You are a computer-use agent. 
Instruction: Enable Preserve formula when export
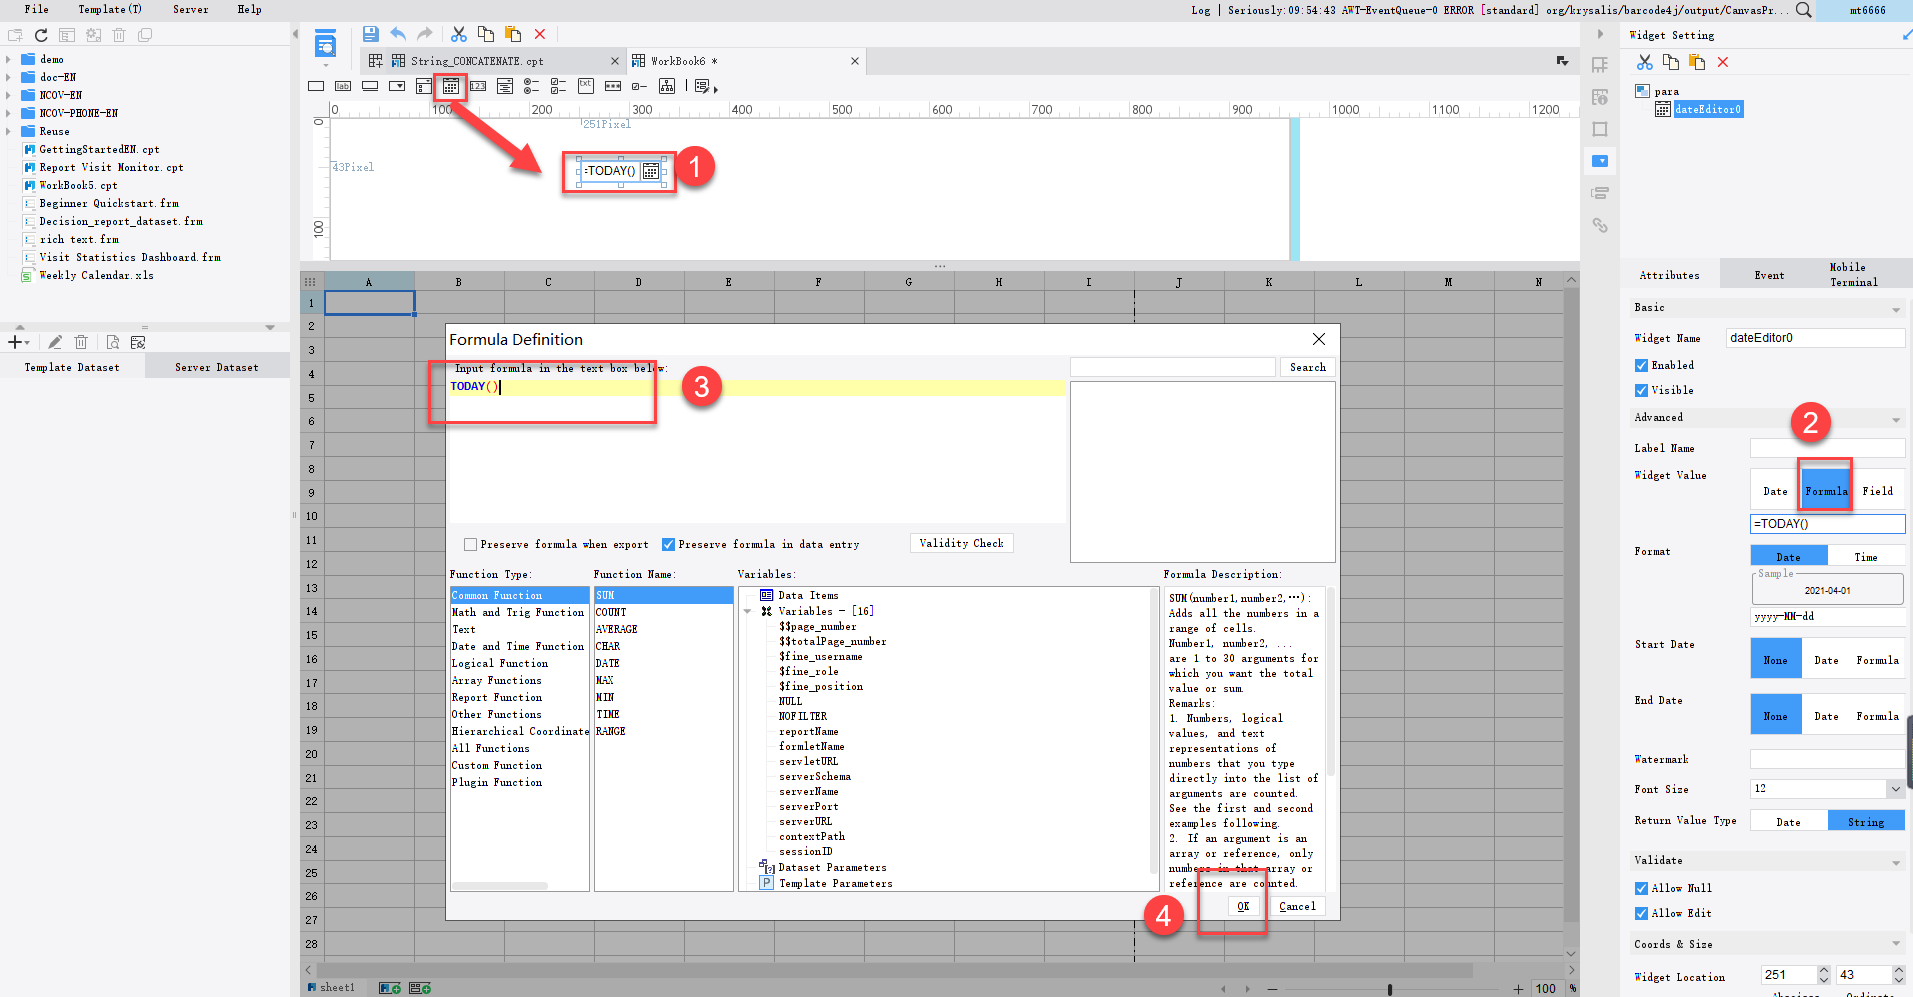click(x=470, y=544)
